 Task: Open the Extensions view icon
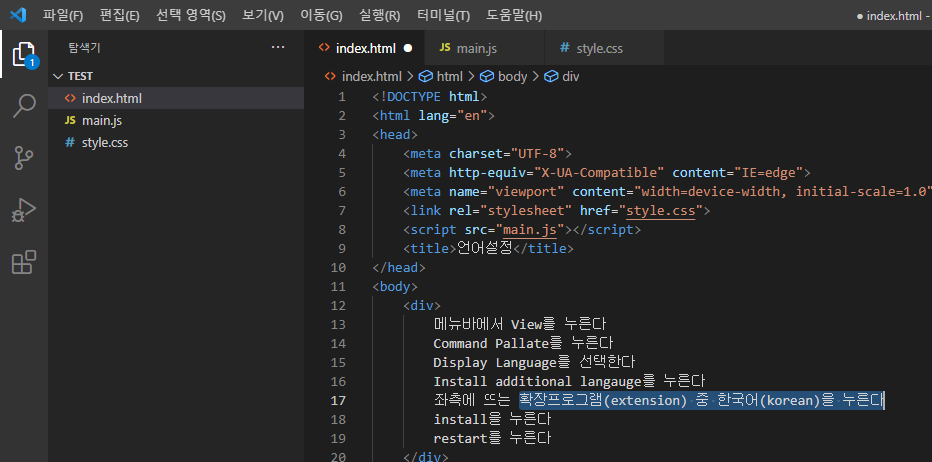click(24, 262)
